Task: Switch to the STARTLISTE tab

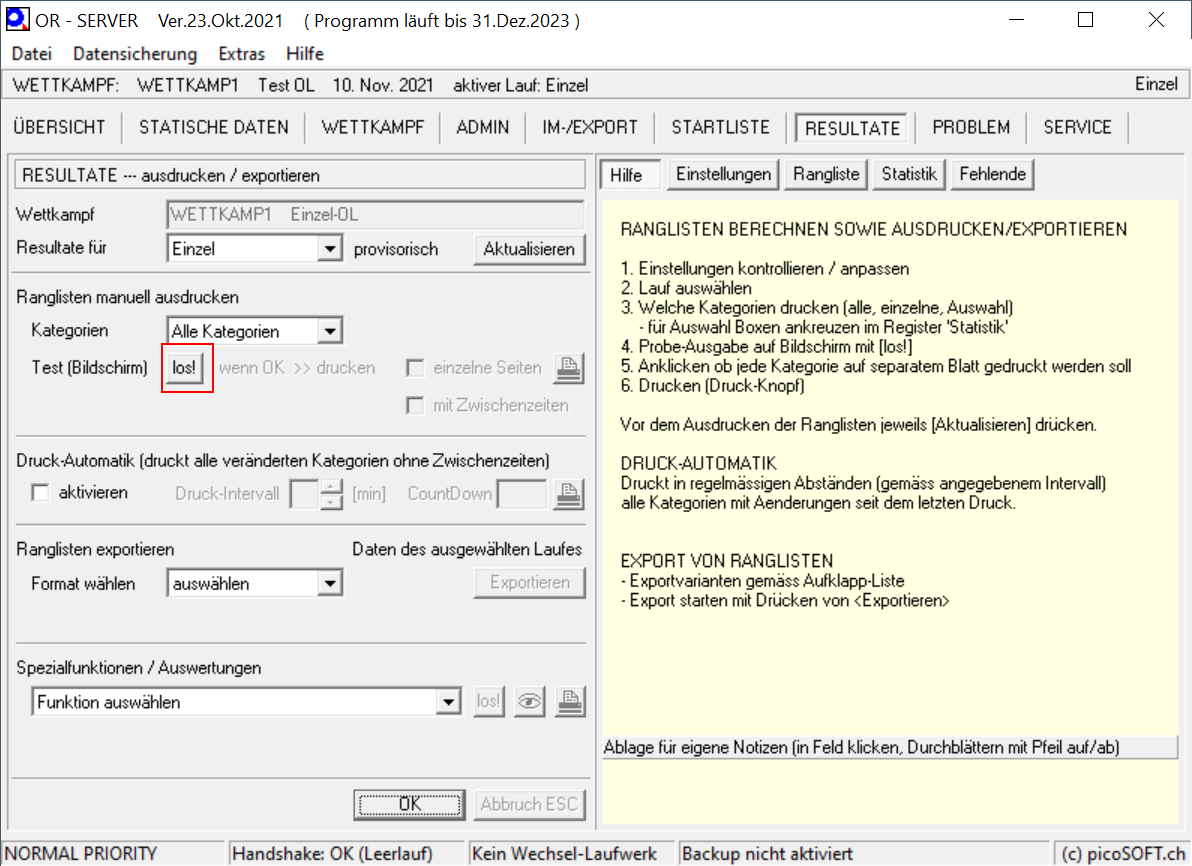Action: pyautogui.click(x=720, y=127)
